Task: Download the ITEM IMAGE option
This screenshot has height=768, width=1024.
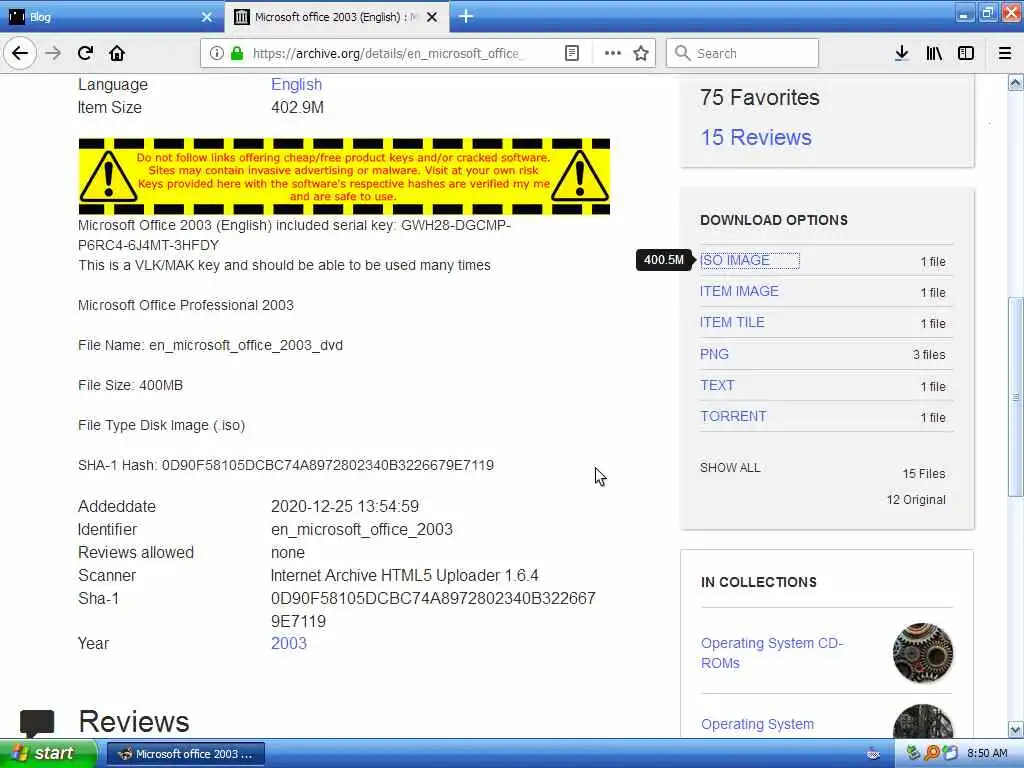Action: pos(739,291)
